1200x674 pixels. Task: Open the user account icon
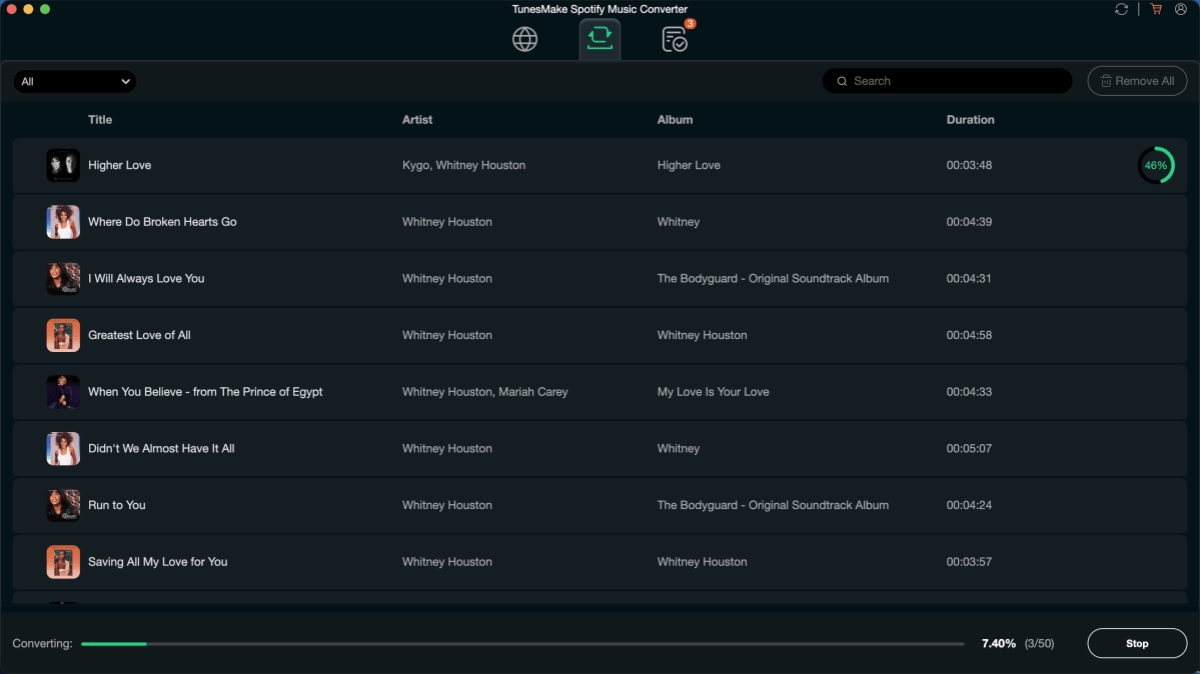[1182, 9]
